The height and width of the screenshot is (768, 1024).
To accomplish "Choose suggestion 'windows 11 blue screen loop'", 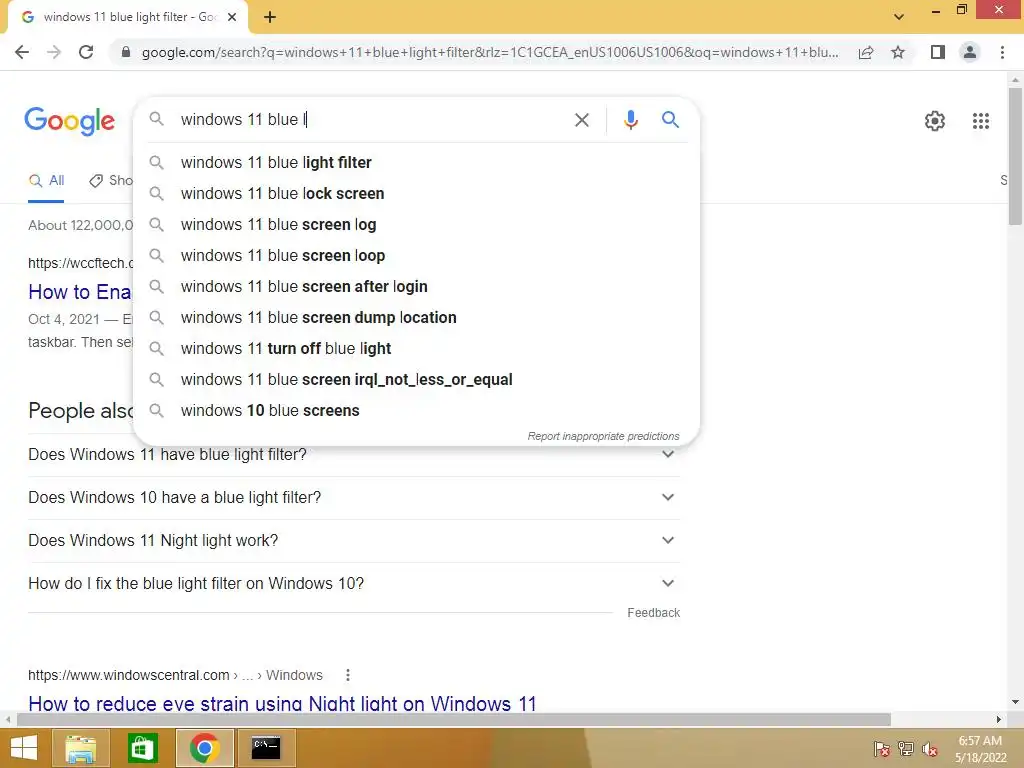I will [x=416, y=255].
